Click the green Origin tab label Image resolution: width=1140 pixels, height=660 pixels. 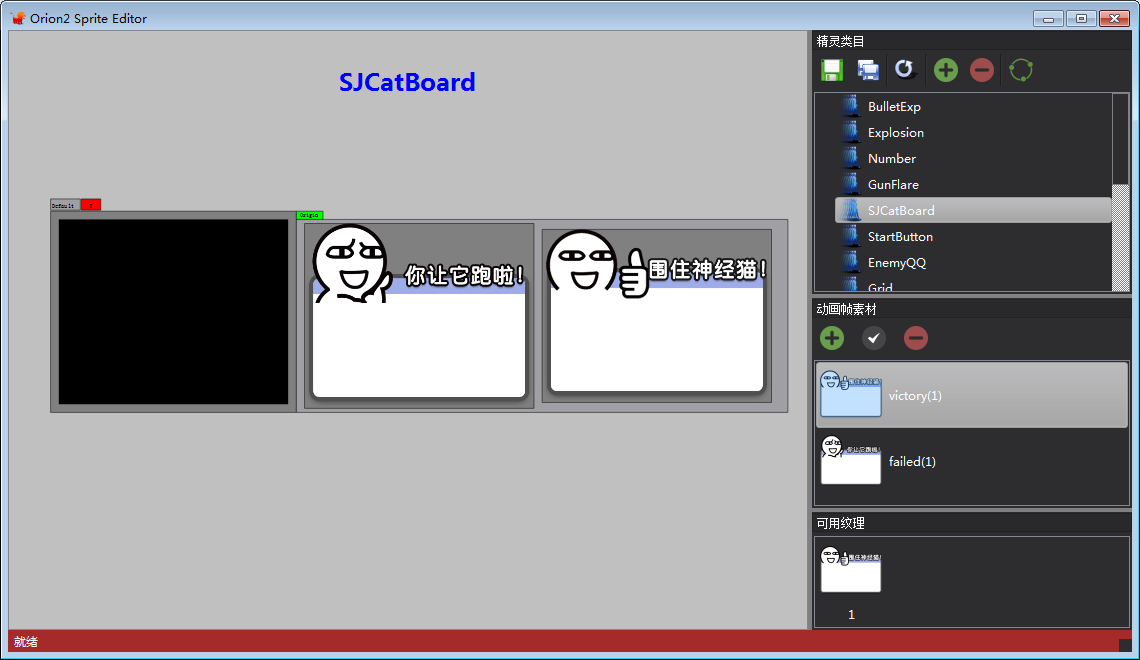[x=310, y=215]
